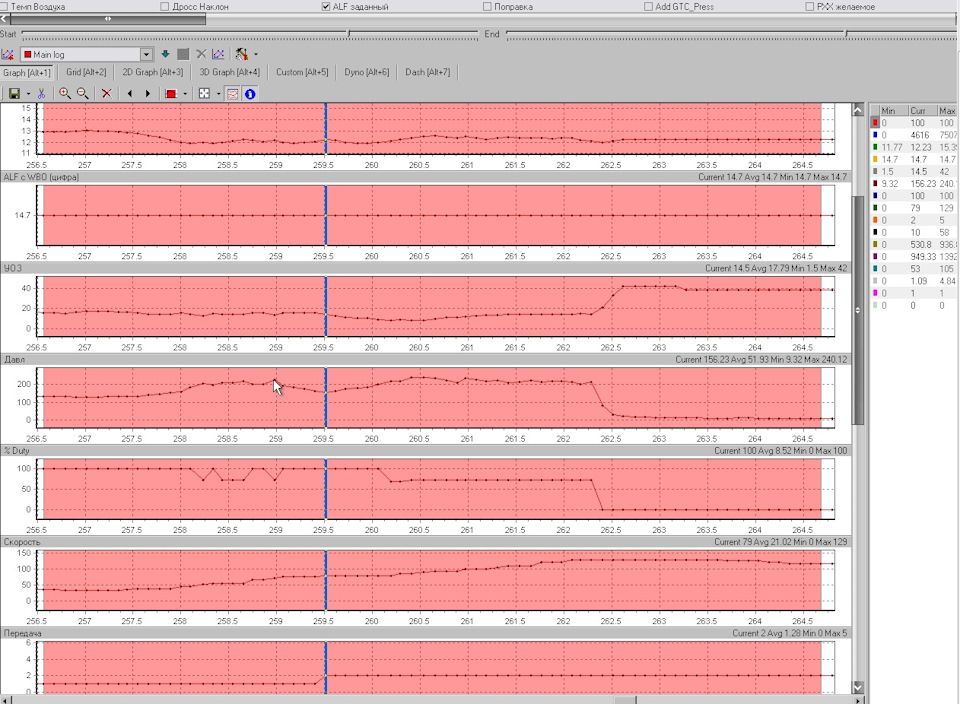The image size is (960, 704).
Task: Expand the red graph color dropdown arrow
Action: pyautogui.click(x=185, y=93)
